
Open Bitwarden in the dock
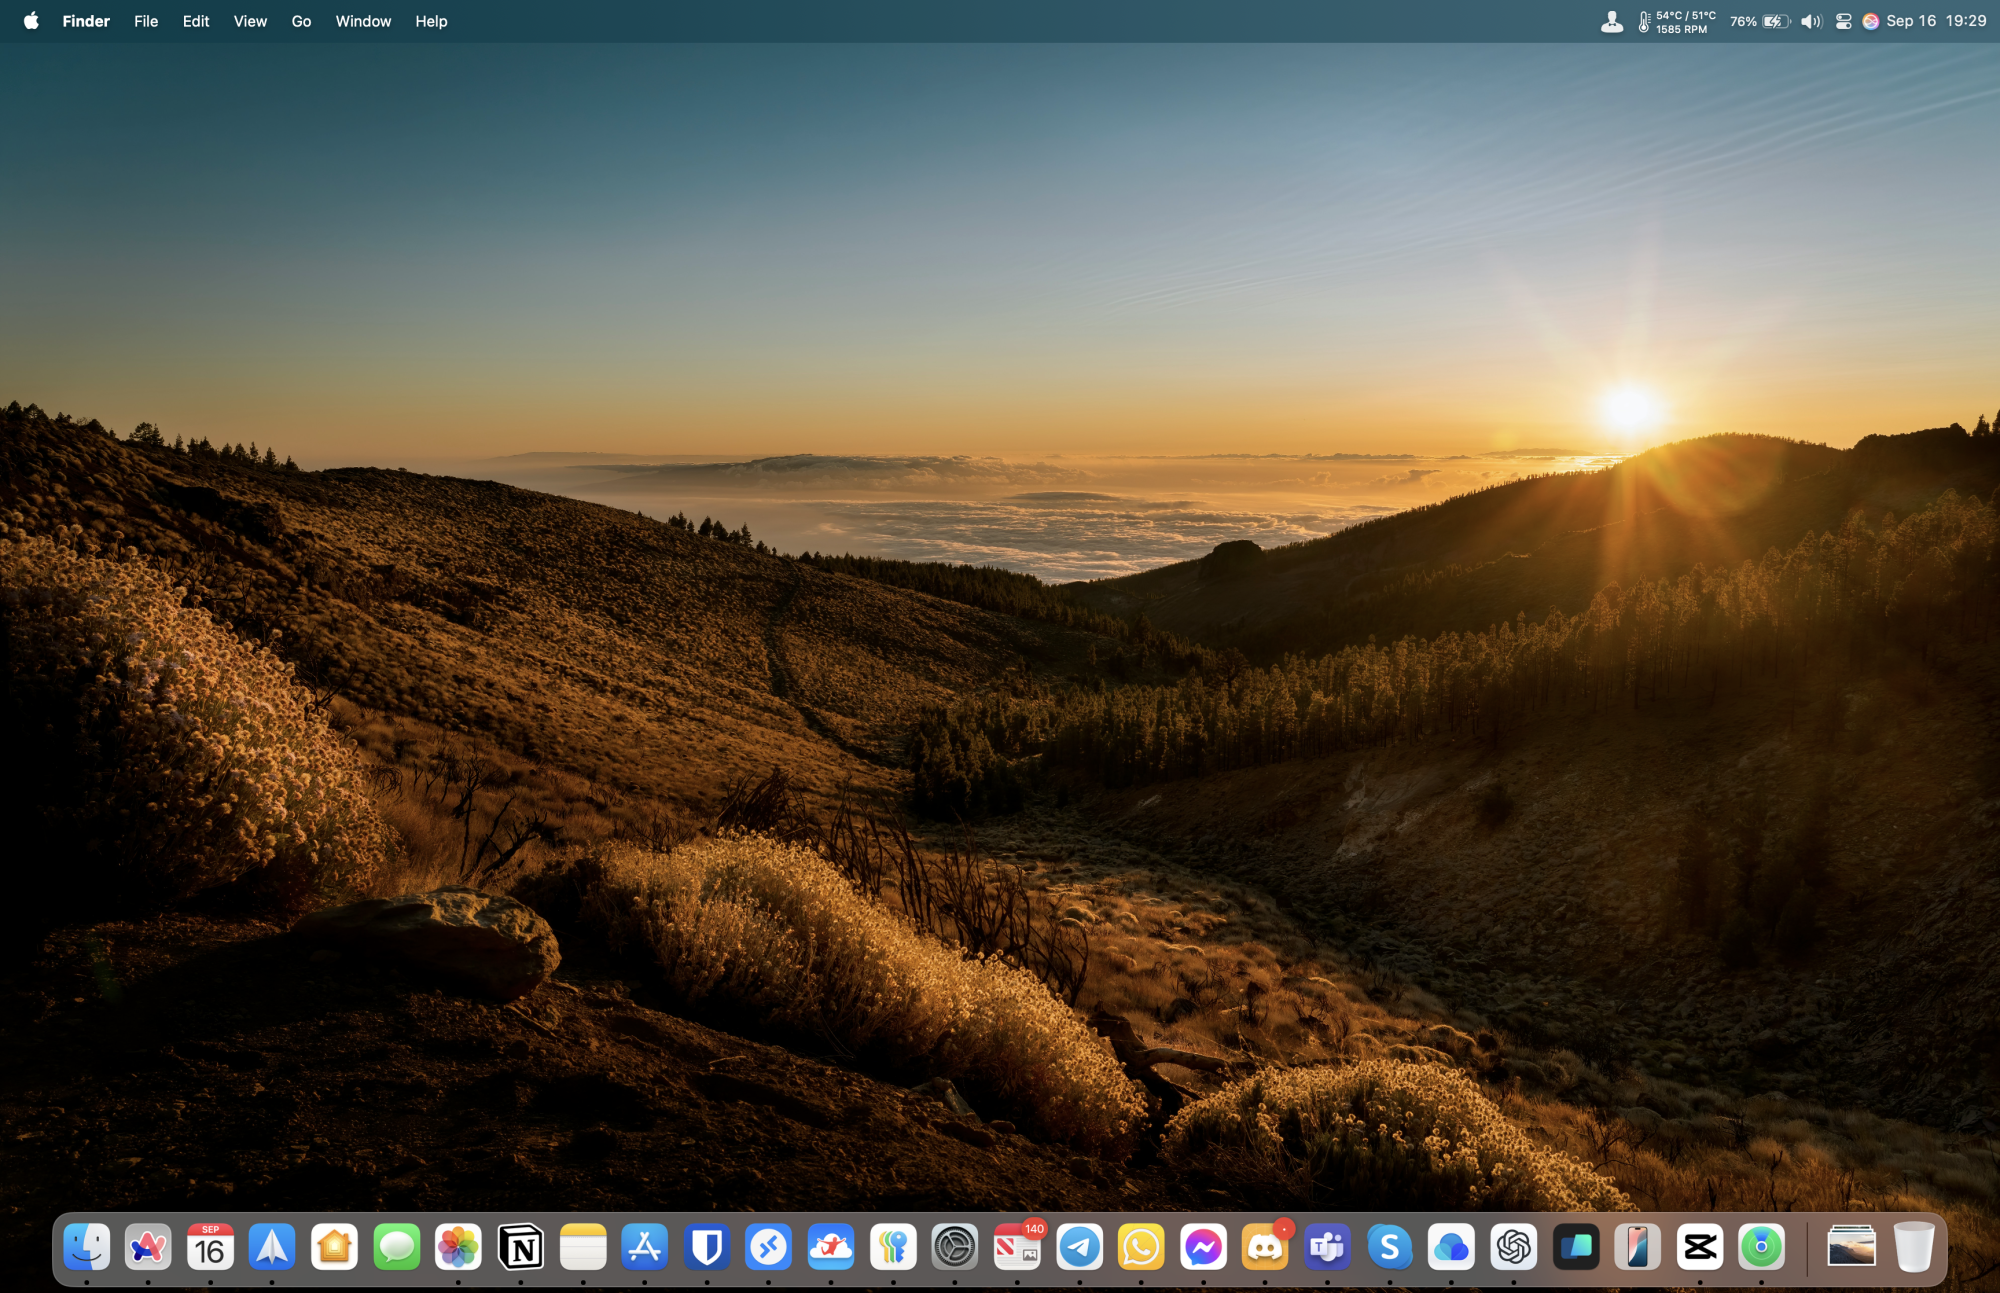click(707, 1247)
